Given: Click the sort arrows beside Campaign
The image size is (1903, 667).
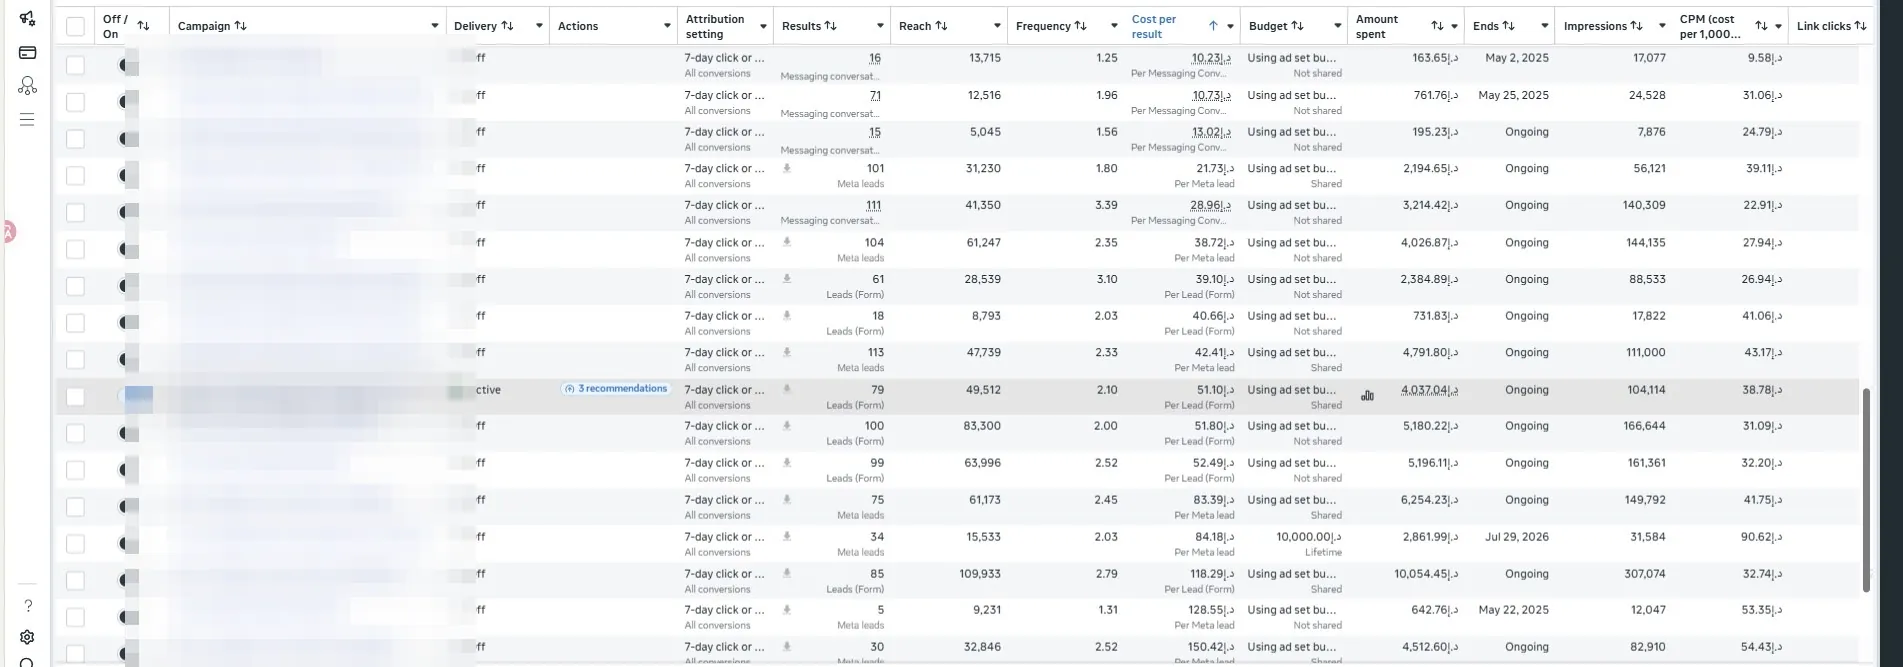Looking at the screenshot, I should coord(240,26).
